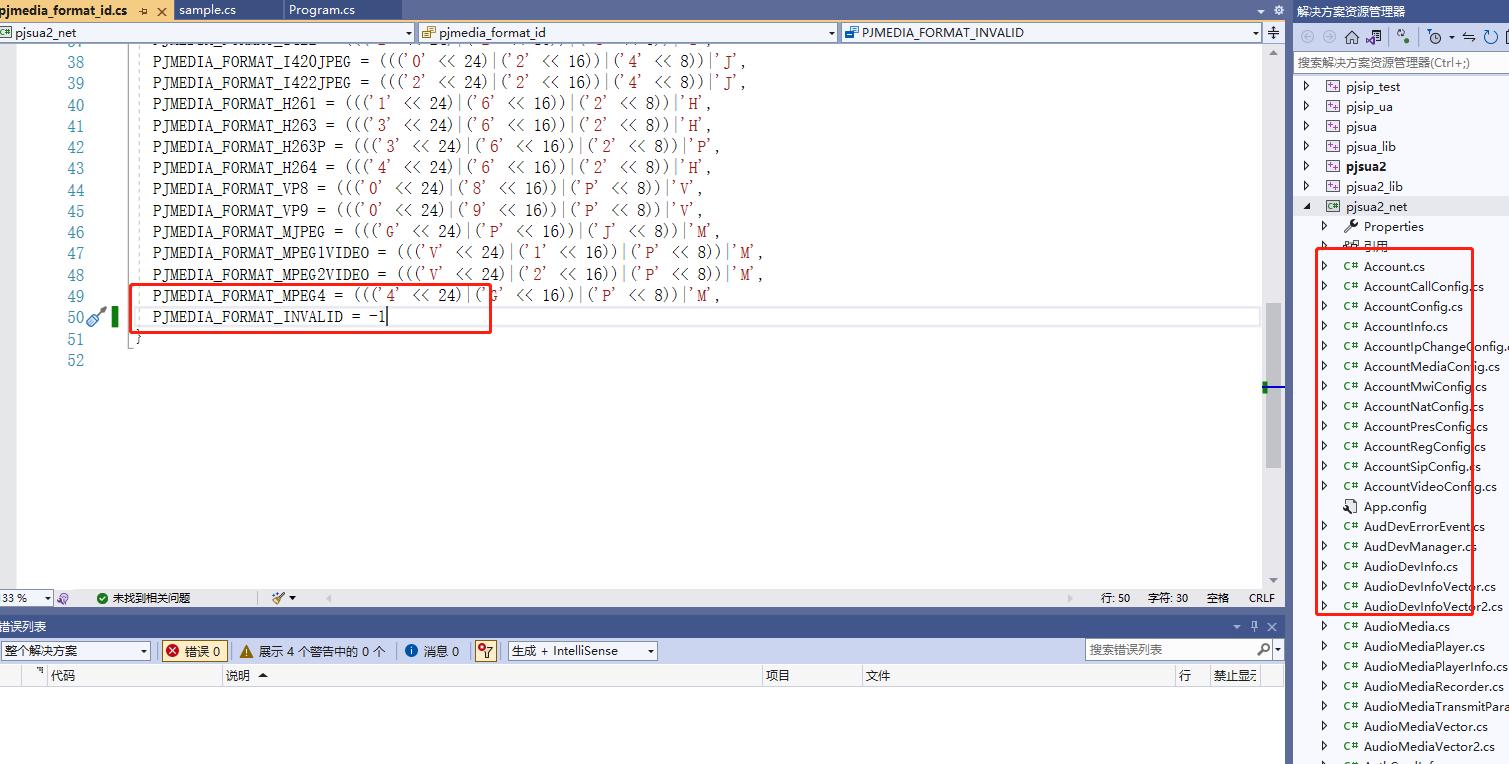Viewport: 1509px width, 764px height.
Task: Focus the error list search field
Action: coord(1170,650)
